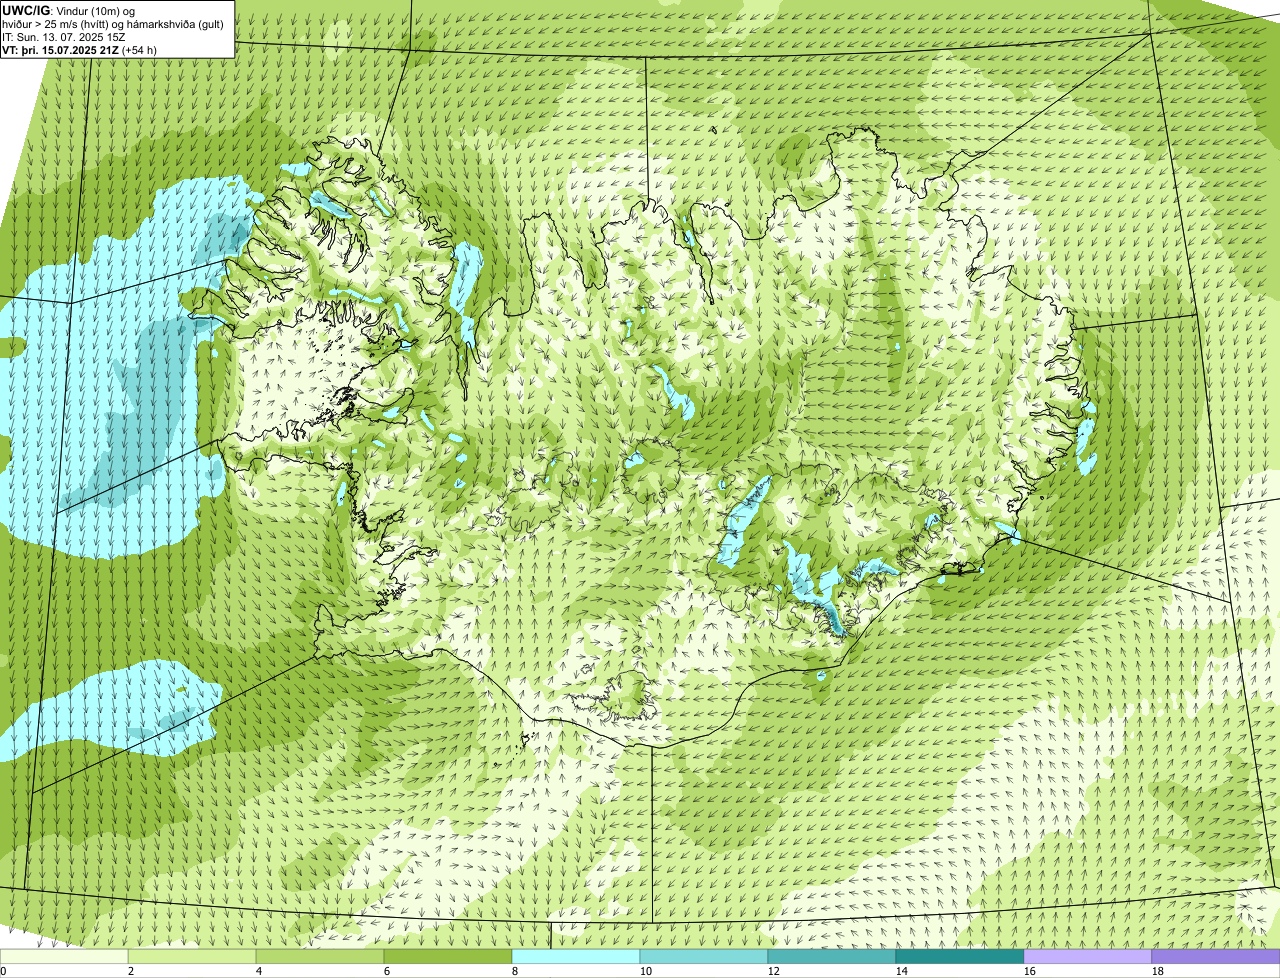Click the initial time 'IT: Sun. 13. 07. 2025 15Z'
Image resolution: width=1280 pixels, height=978 pixels.
pos(64,37)
